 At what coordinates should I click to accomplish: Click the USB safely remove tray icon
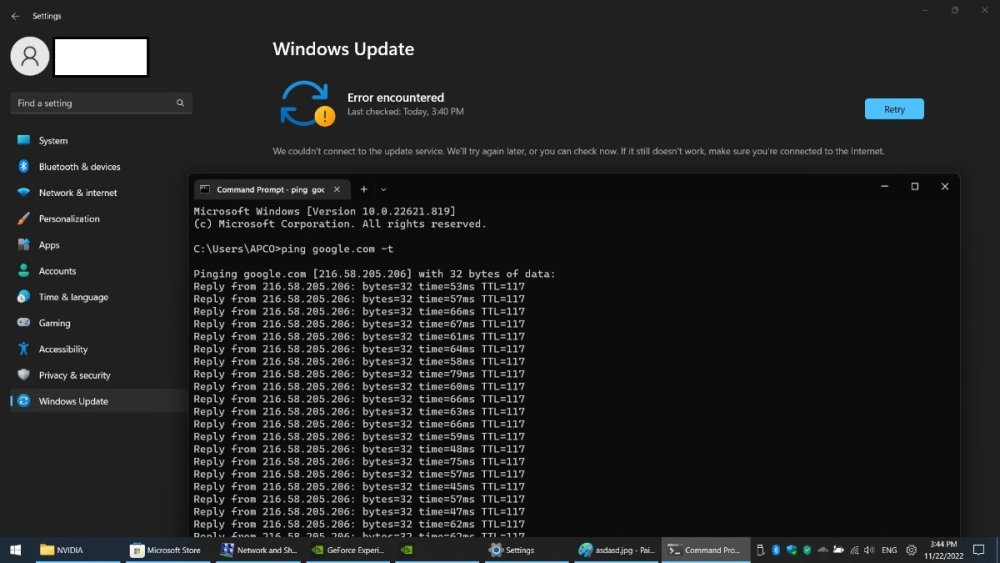click(x=760, y=550)
